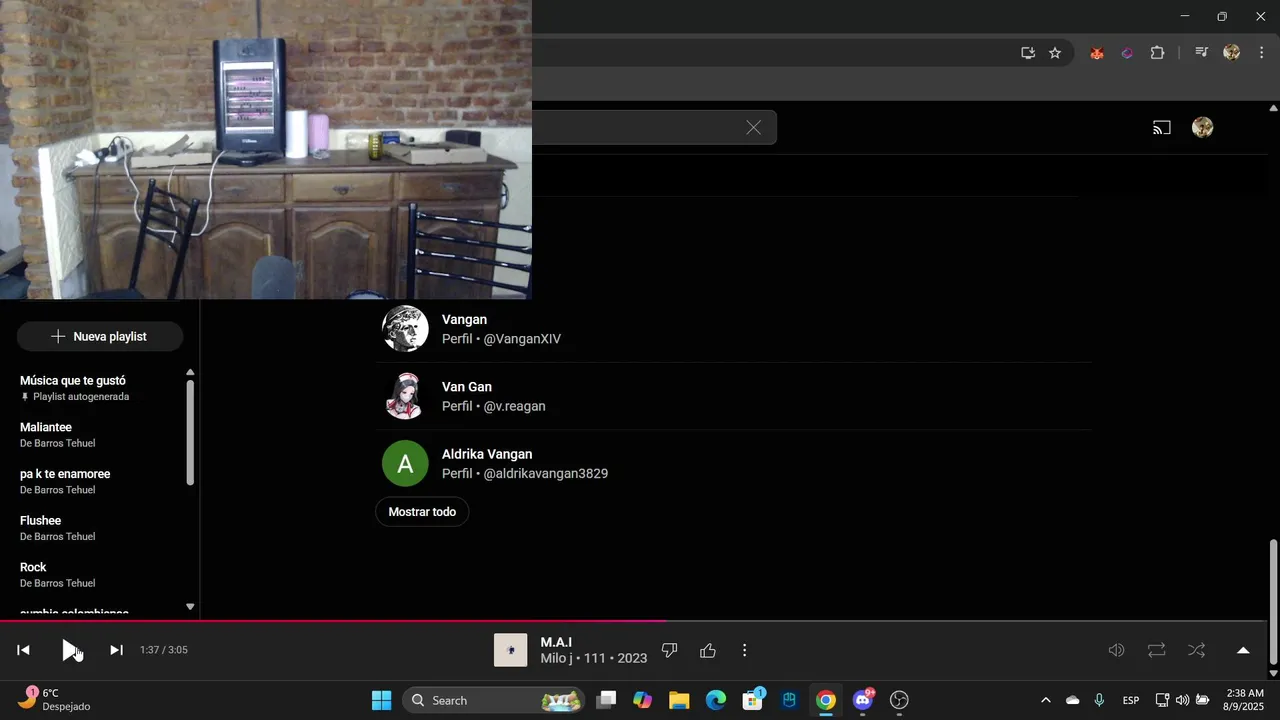Open YouTube Music account avatar menu

coord(1203,127)
